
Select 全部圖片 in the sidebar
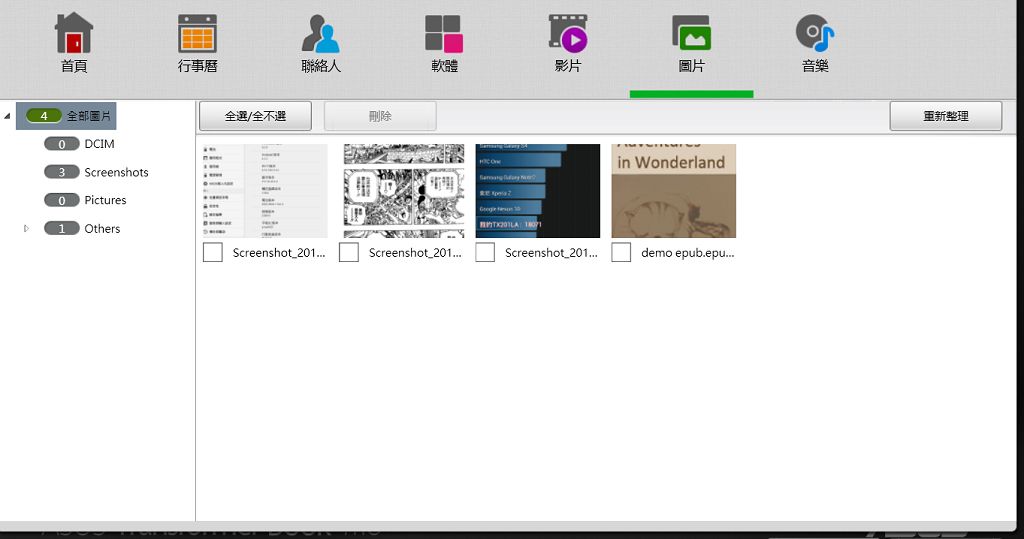[66, 116]
